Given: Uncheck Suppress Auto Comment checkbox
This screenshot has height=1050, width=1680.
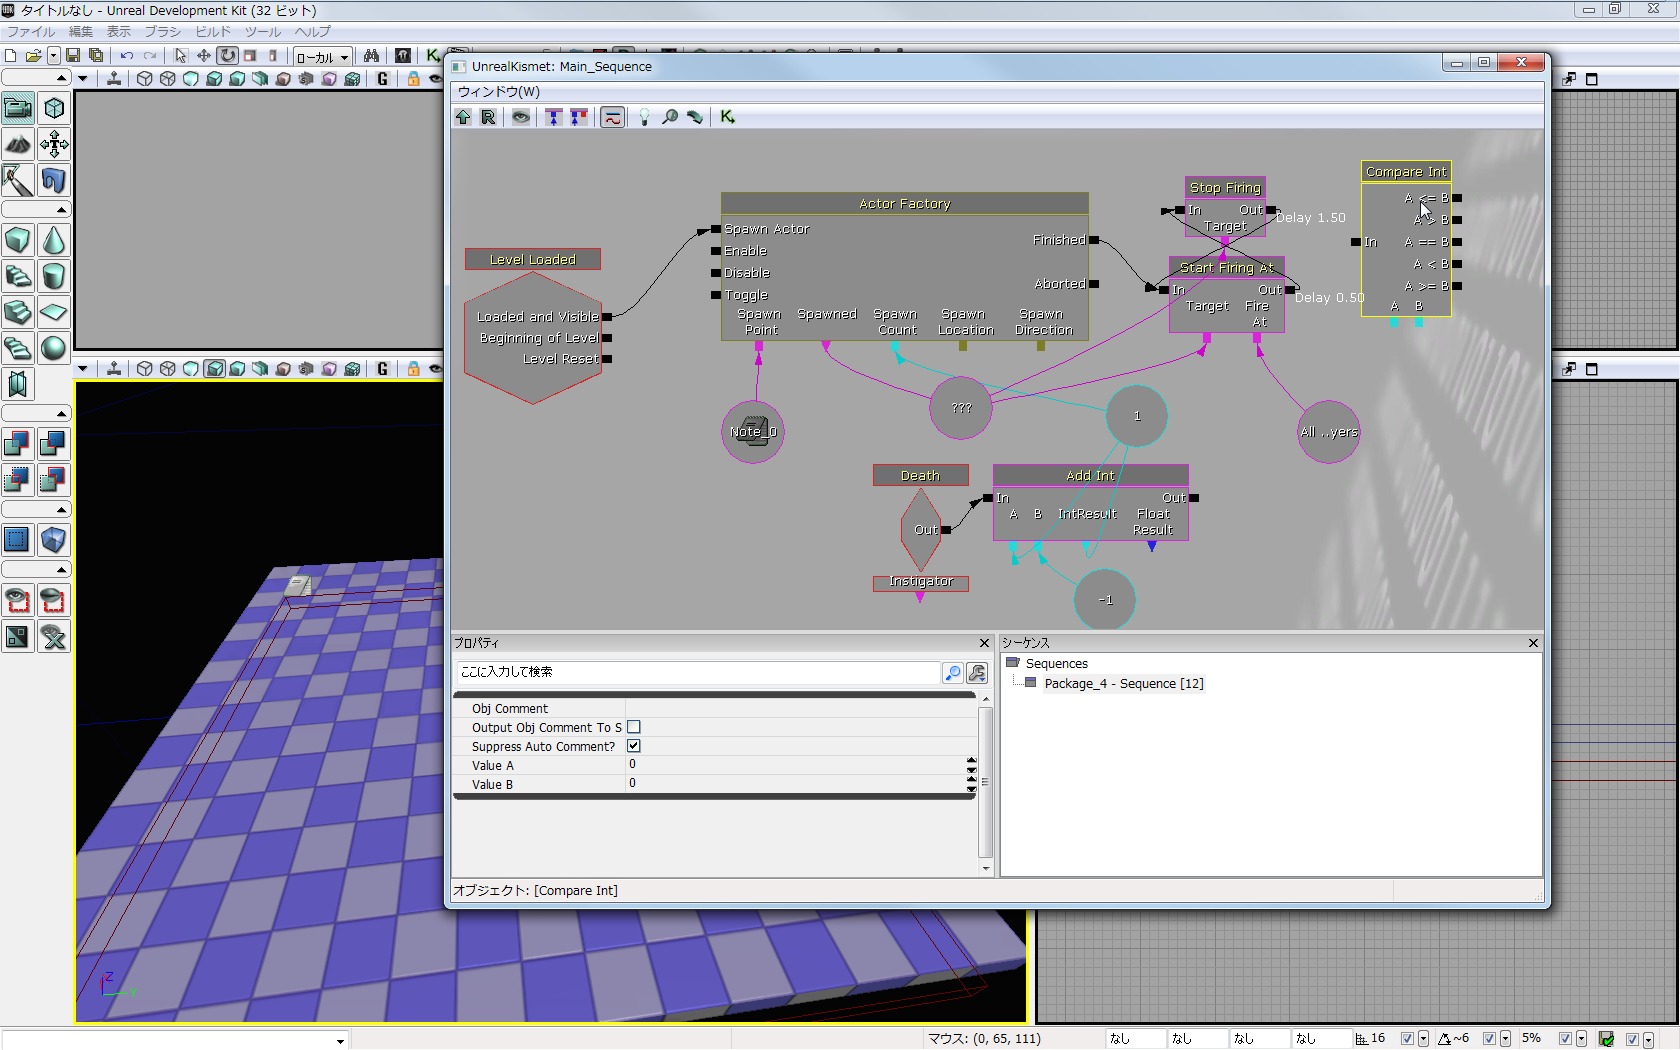Looking at the screenshot, I should click(634, 746).
